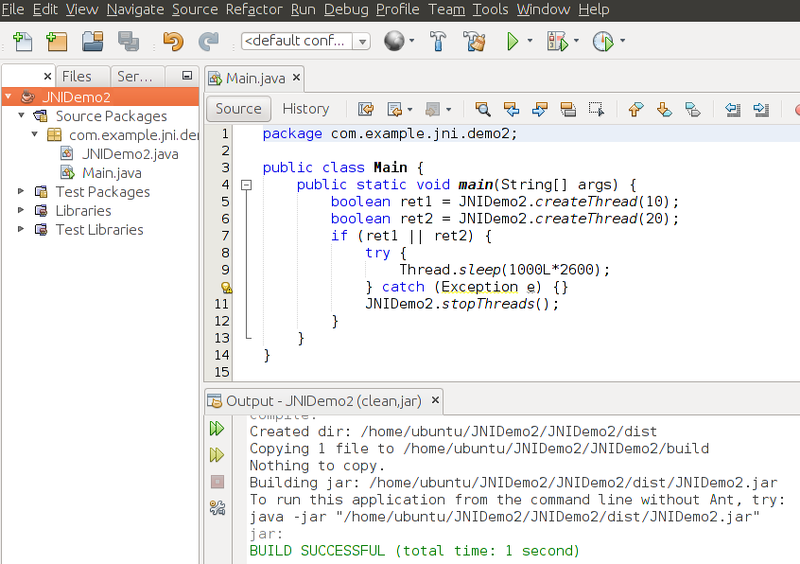Click the Undo toolbar icon

click(x=173, y=41)
